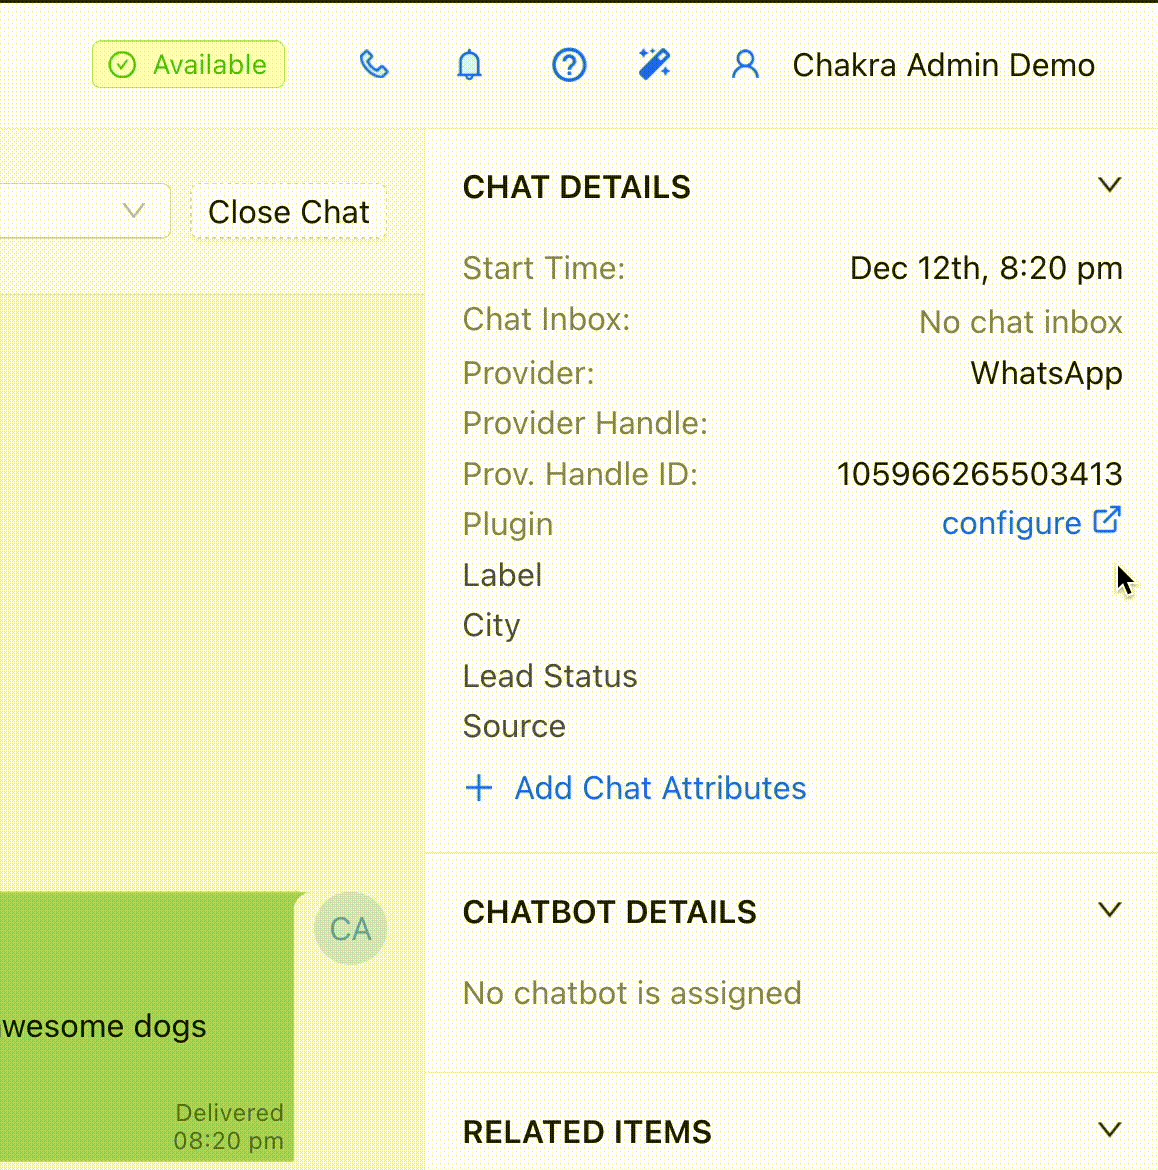The width and height of the screenshot is (1158, 1170).
Task: Click the Label attribute row
Action: [503, 575]
